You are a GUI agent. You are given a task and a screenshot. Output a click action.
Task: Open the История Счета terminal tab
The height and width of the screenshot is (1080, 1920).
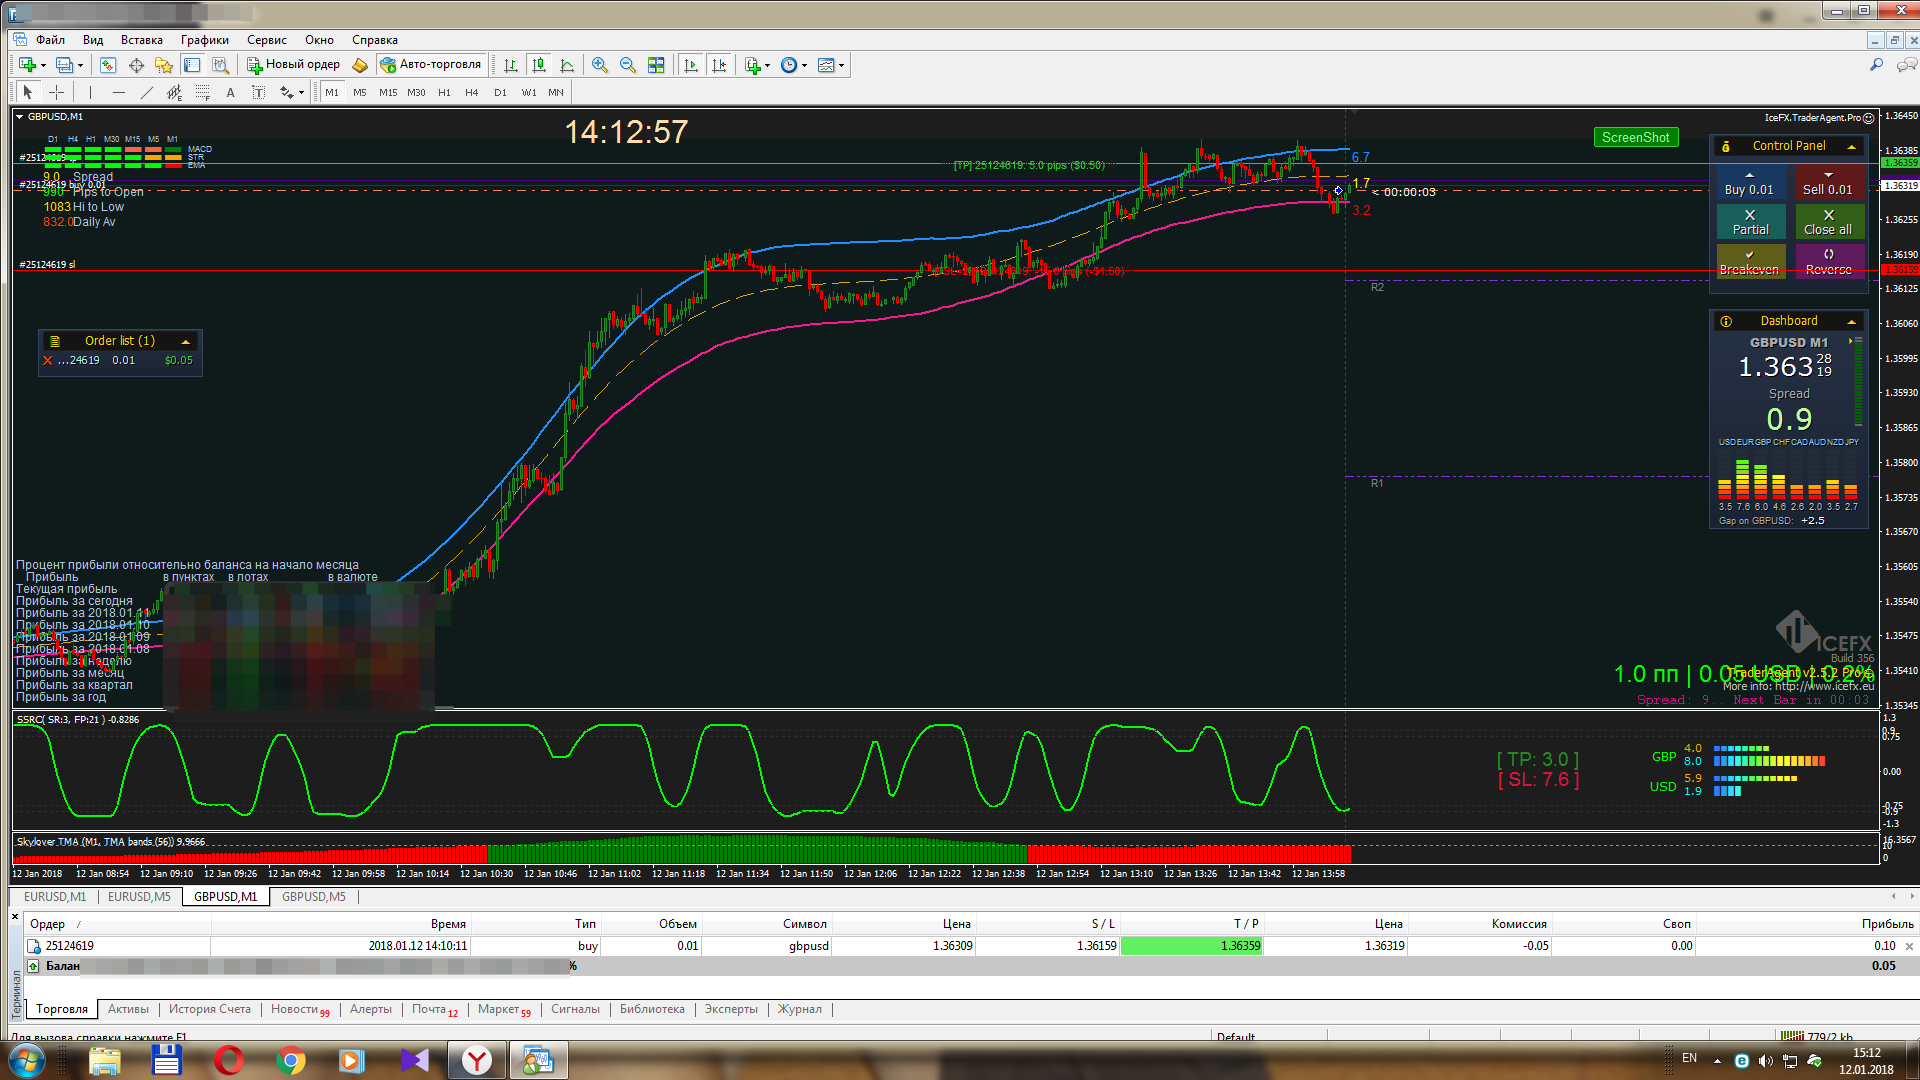(210, 1009)
